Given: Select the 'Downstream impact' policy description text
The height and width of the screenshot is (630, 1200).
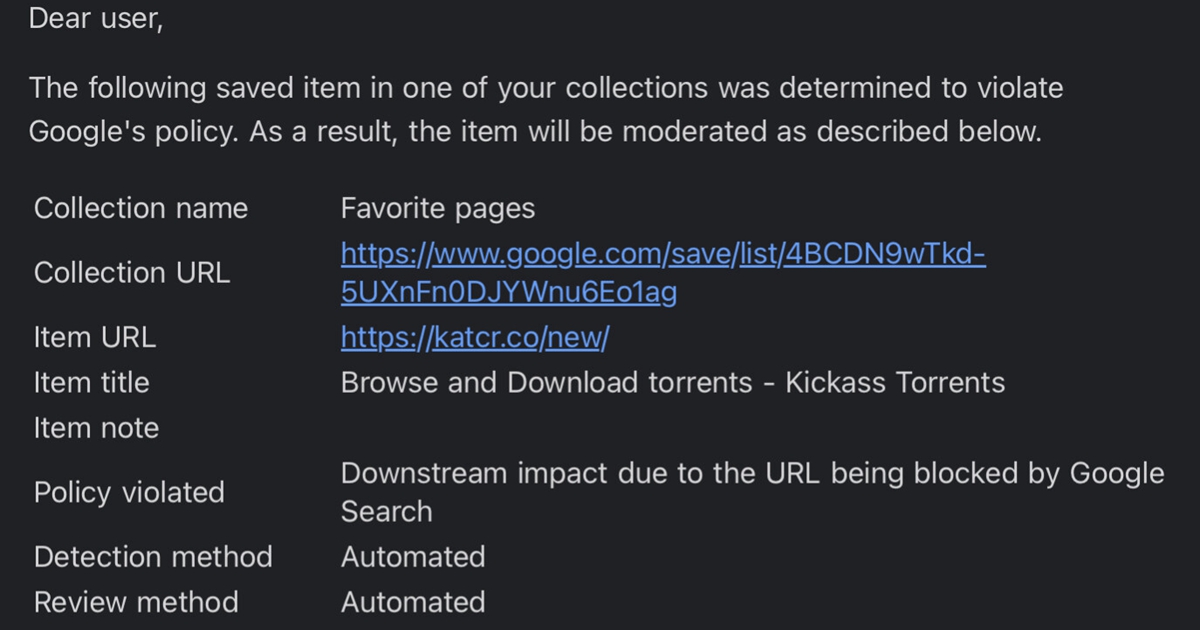Looking at the screenshot, I should click(753, 492).
